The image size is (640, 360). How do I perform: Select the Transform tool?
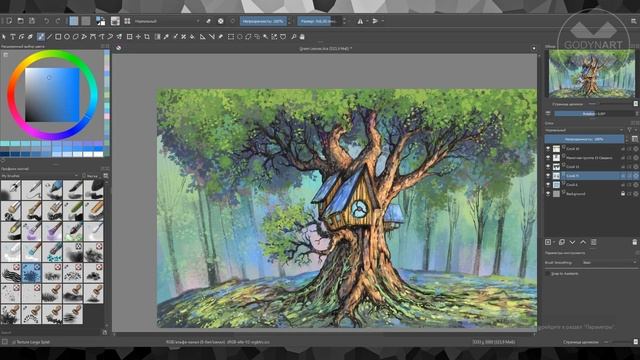pyautogui.click(x=129, y=37)
